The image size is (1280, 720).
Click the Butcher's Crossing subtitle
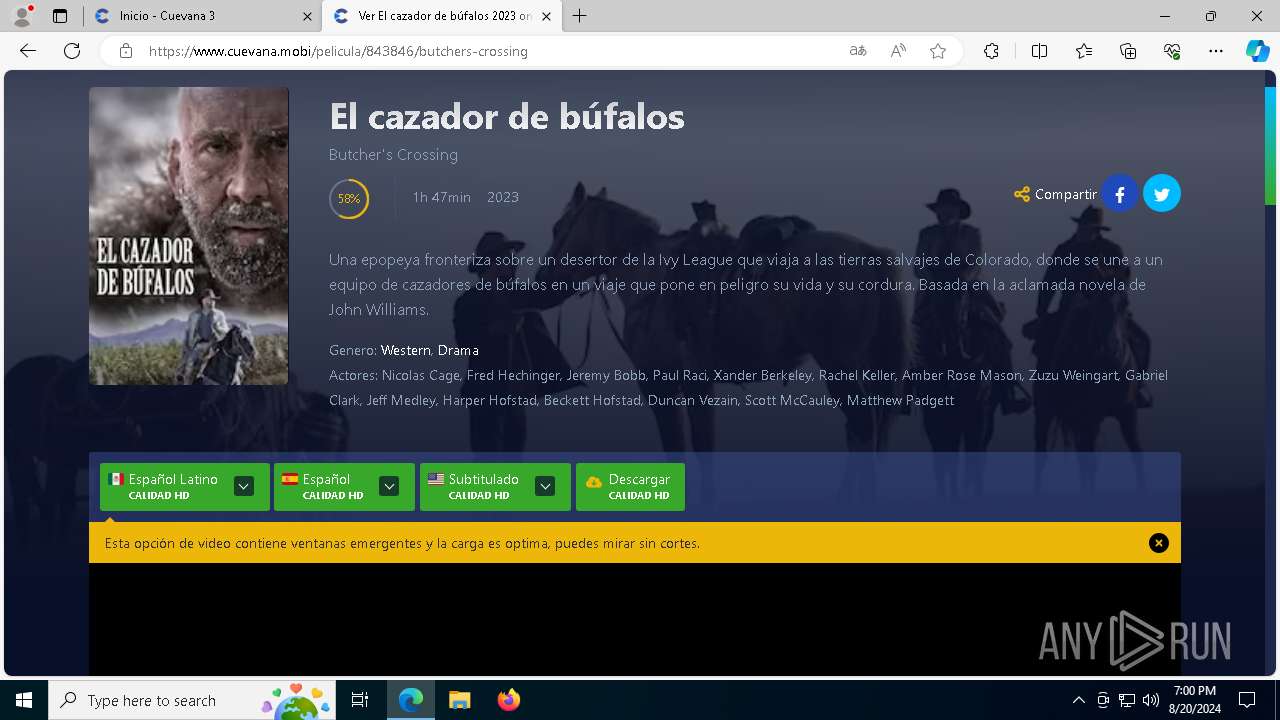(x=393, y=154)
